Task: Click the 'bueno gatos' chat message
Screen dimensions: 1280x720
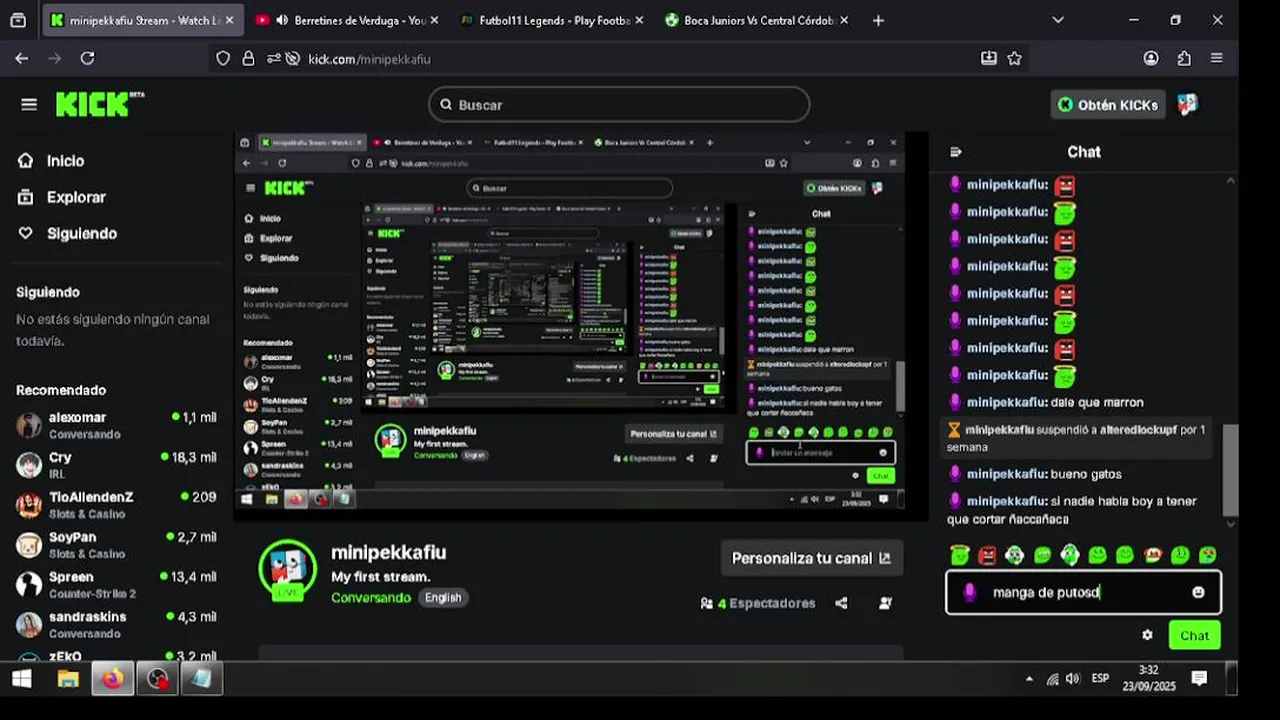Action: 1086,474
